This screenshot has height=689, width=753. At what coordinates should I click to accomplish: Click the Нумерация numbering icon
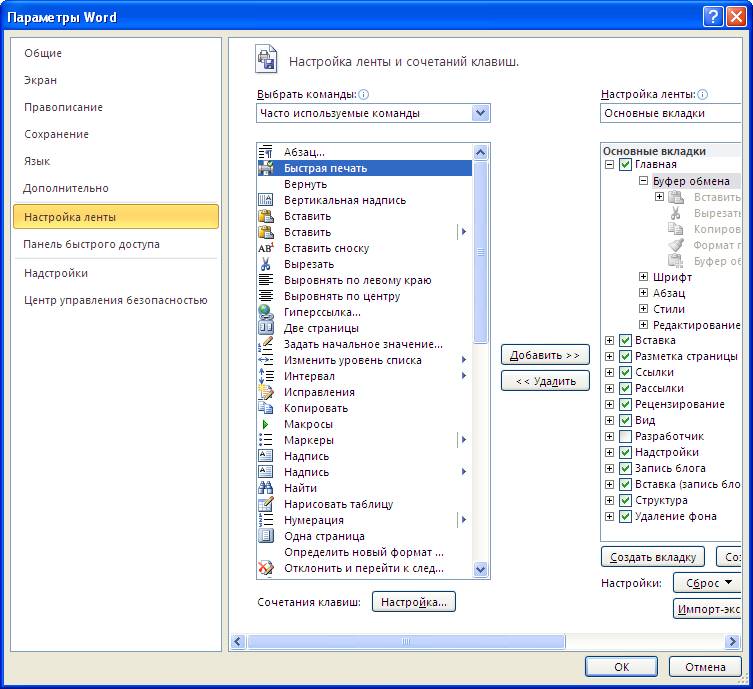point(266,520)
